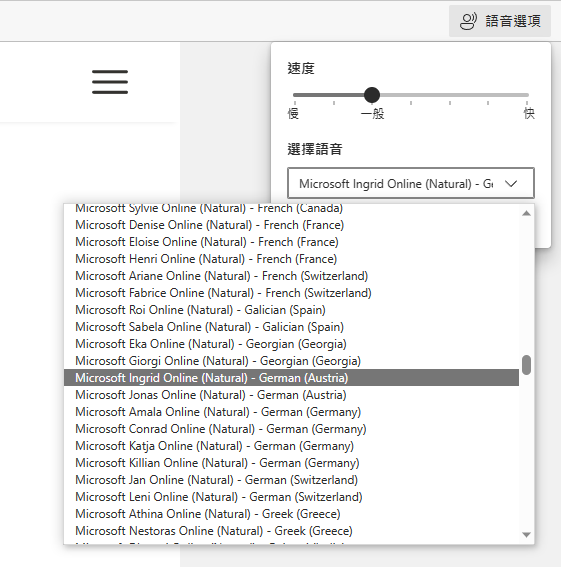
Task: Select Microsoft Roi Galician (Spain)
Action: (x=292, y=310)
